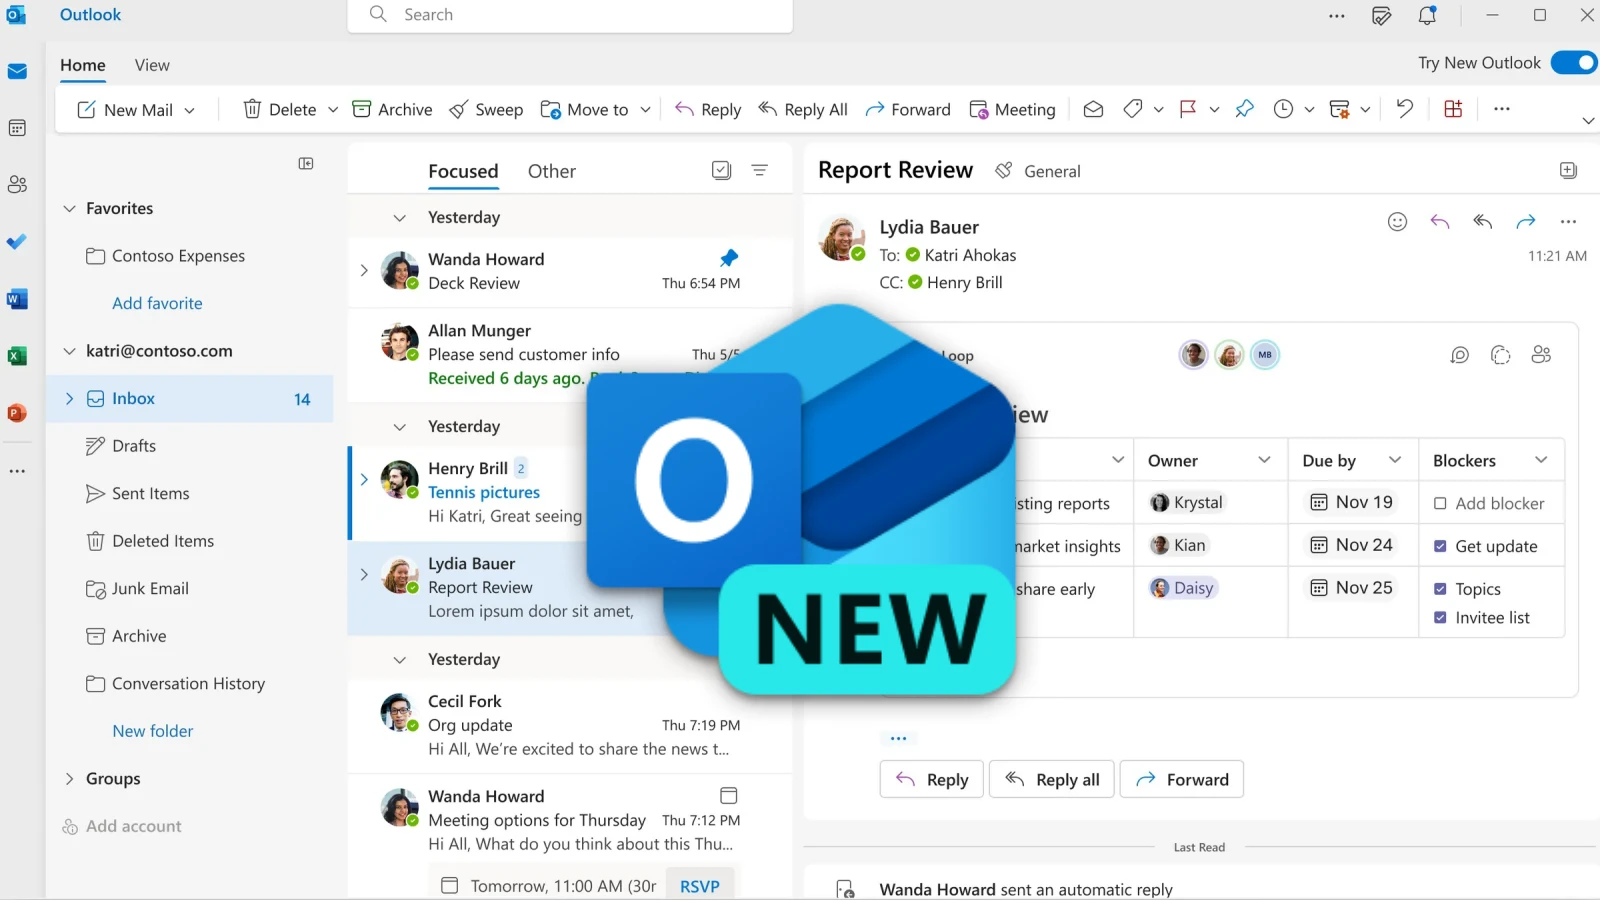Open the message list filter icon
This screenshot has width=1600, height=900.
pos(760,170)
